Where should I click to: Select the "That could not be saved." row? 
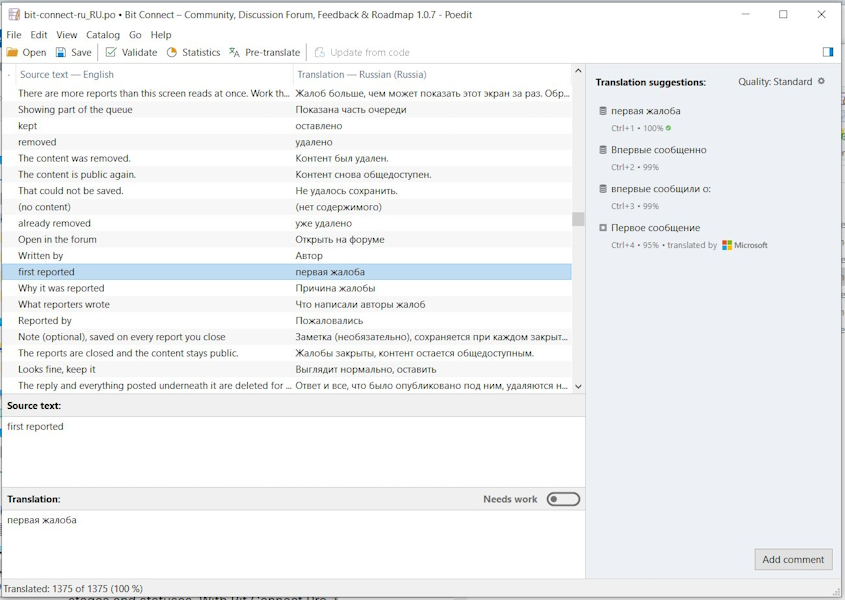(x=287, y=191)
